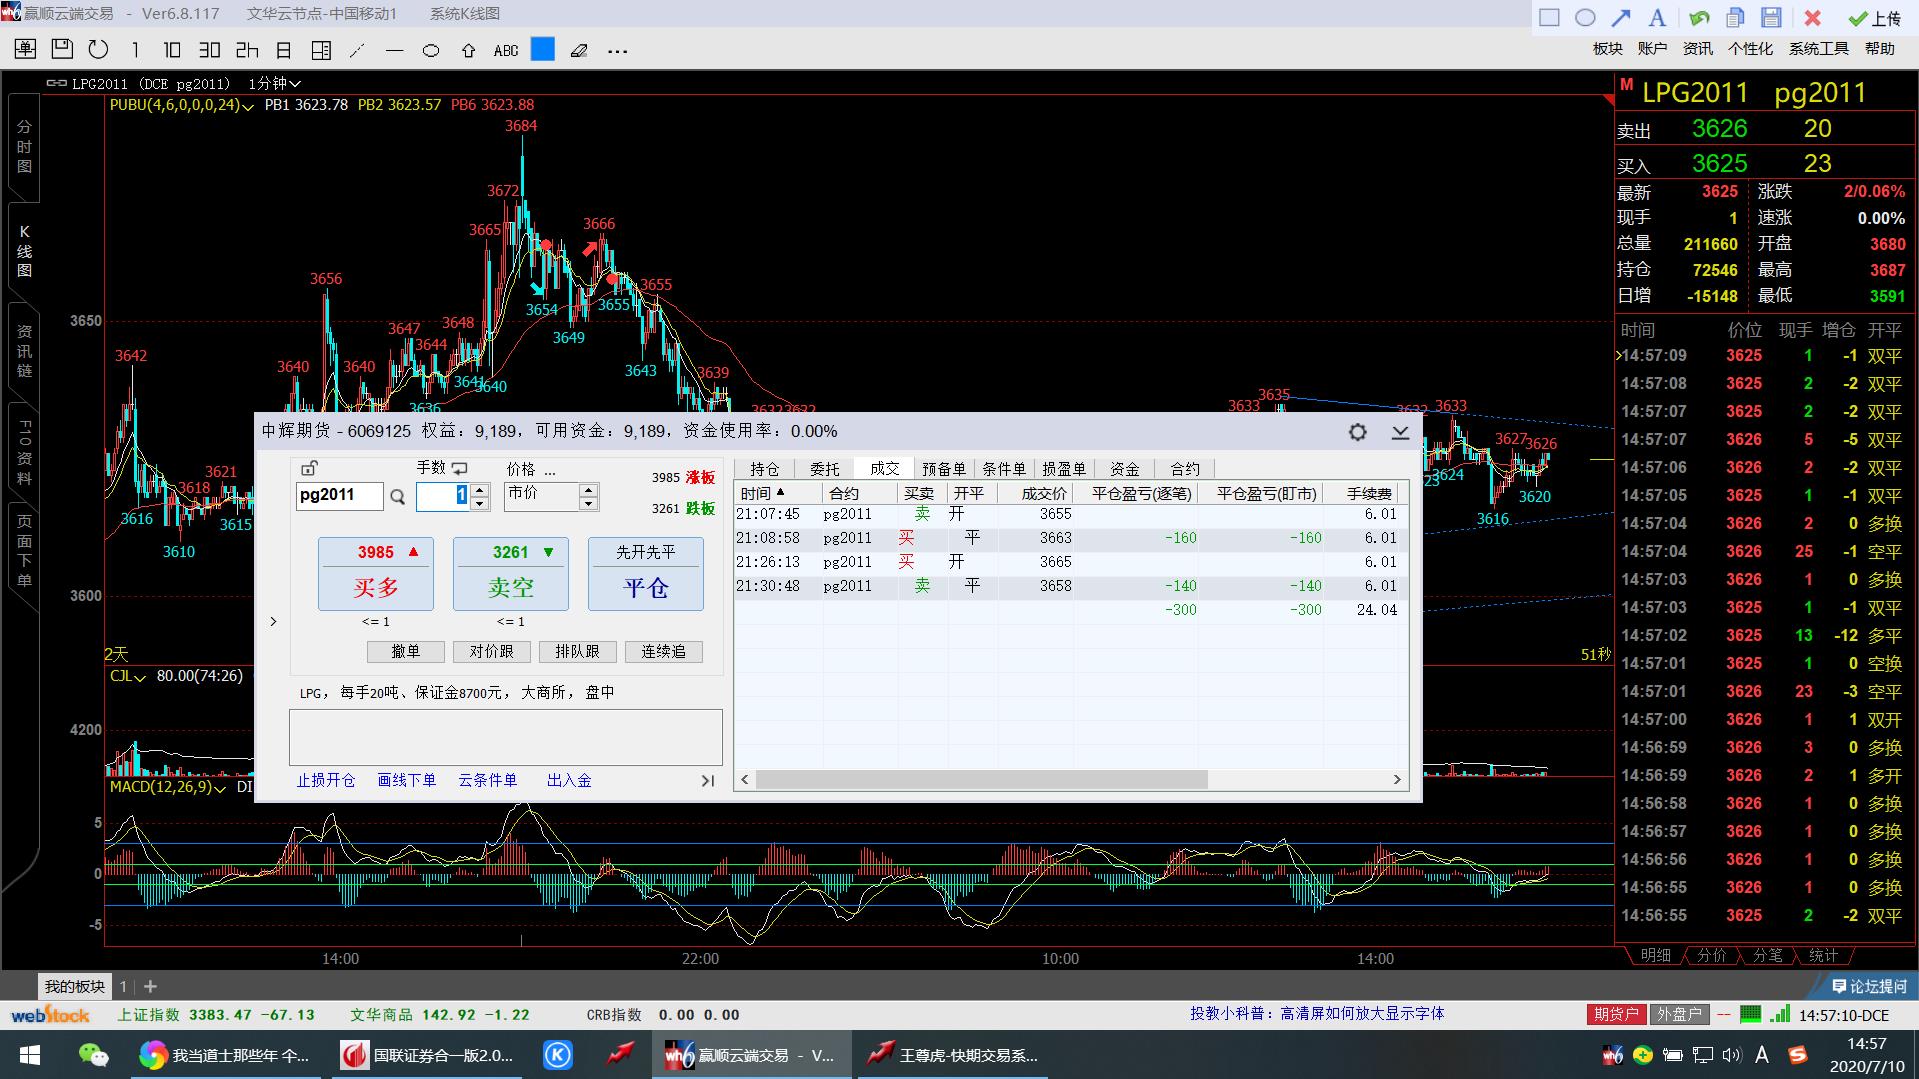Switch chart to 1-minute period
Viewport: 1919px width, 1079px height.
tap(135, 49)
